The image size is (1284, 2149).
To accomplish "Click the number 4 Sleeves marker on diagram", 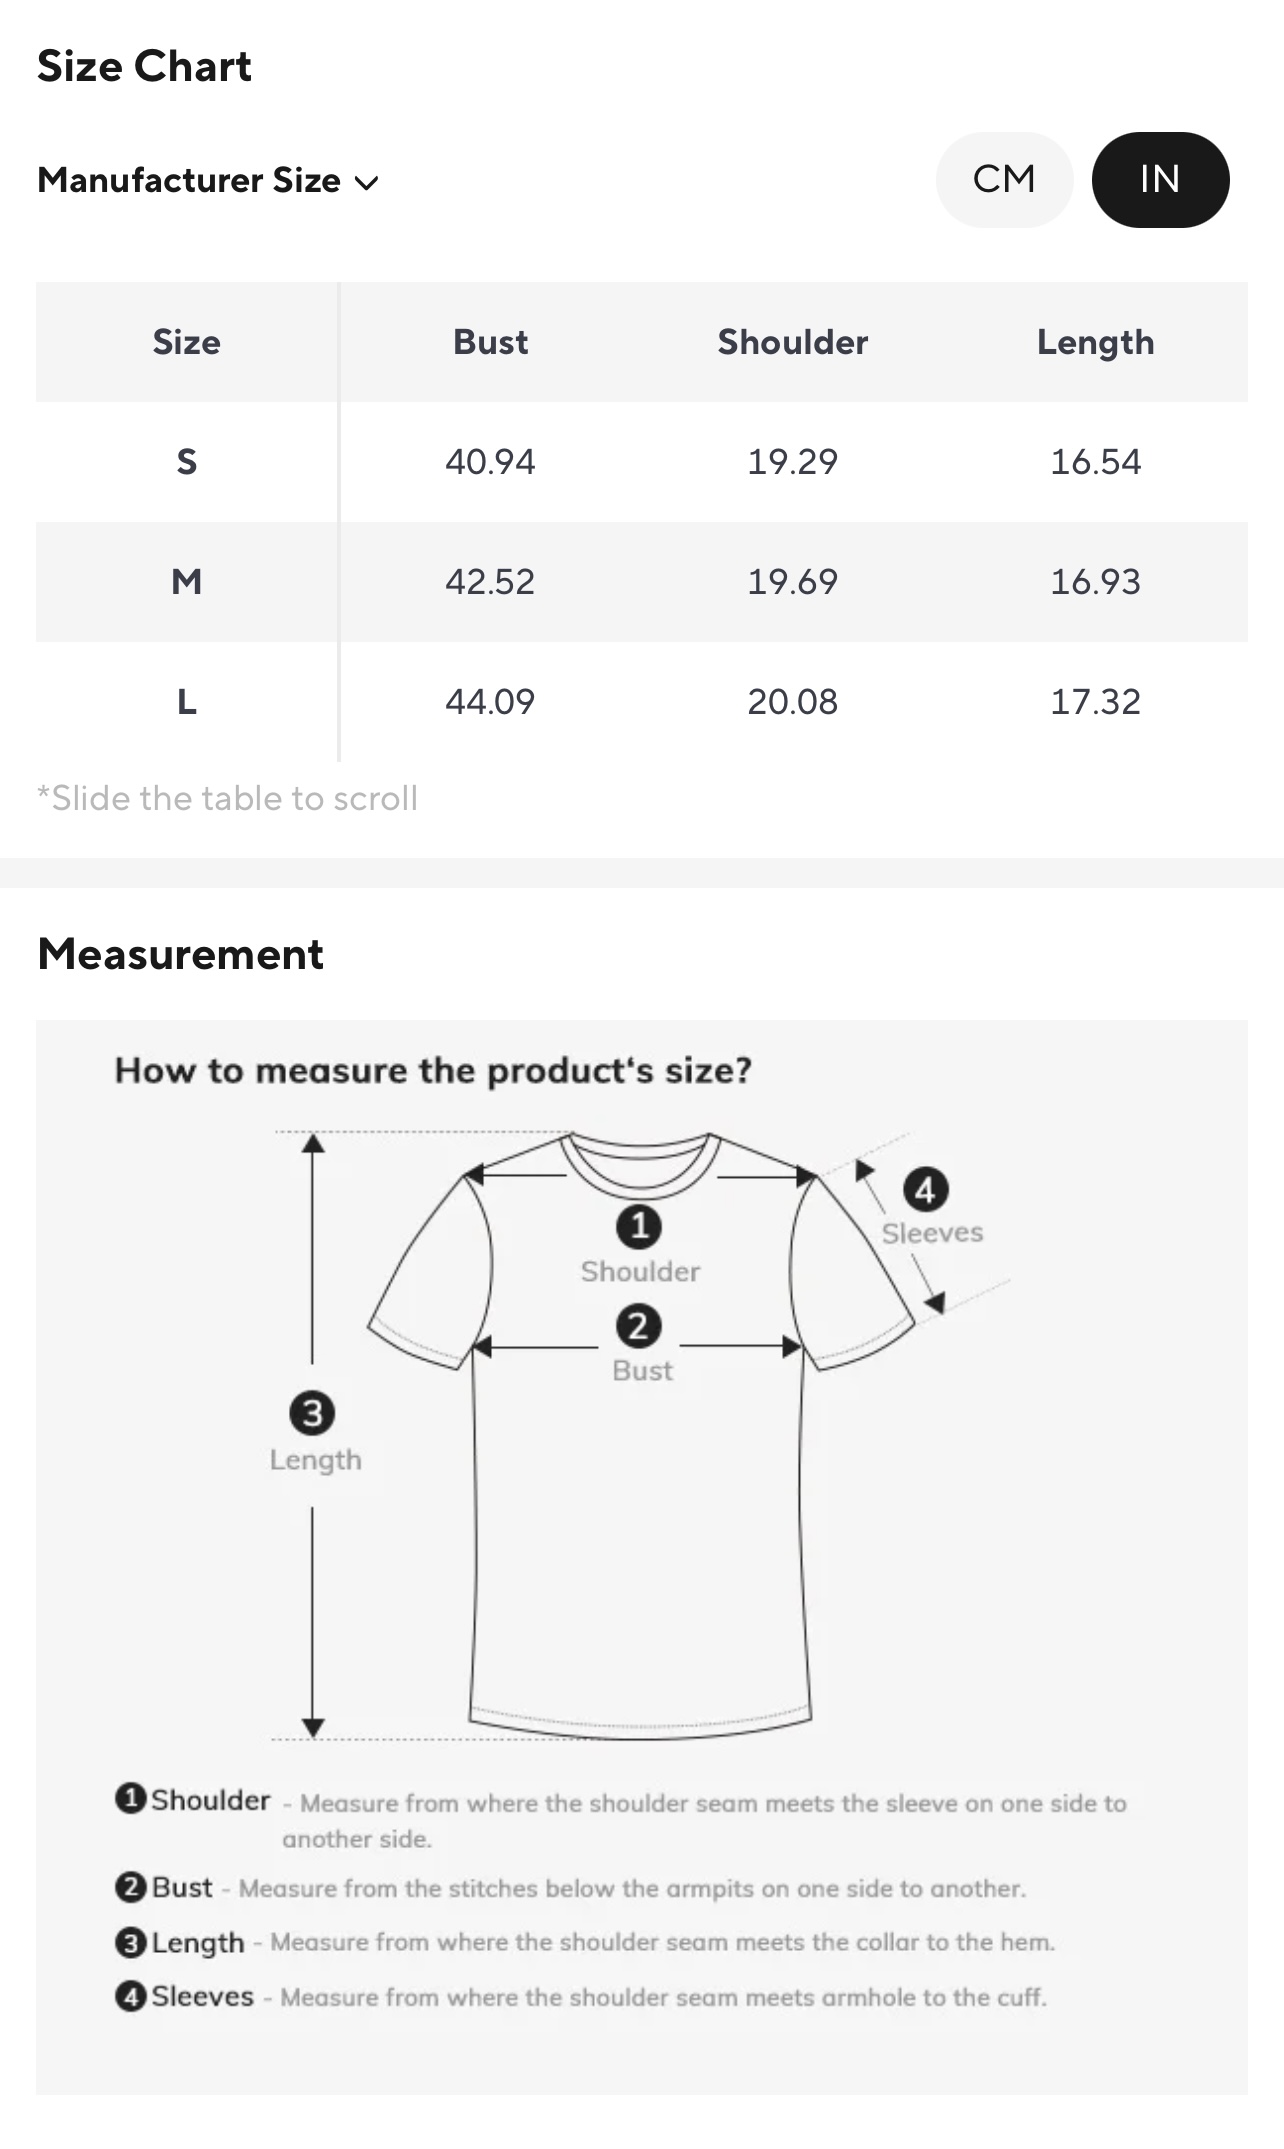I will pyautogui.click(x=926, y=1190).
